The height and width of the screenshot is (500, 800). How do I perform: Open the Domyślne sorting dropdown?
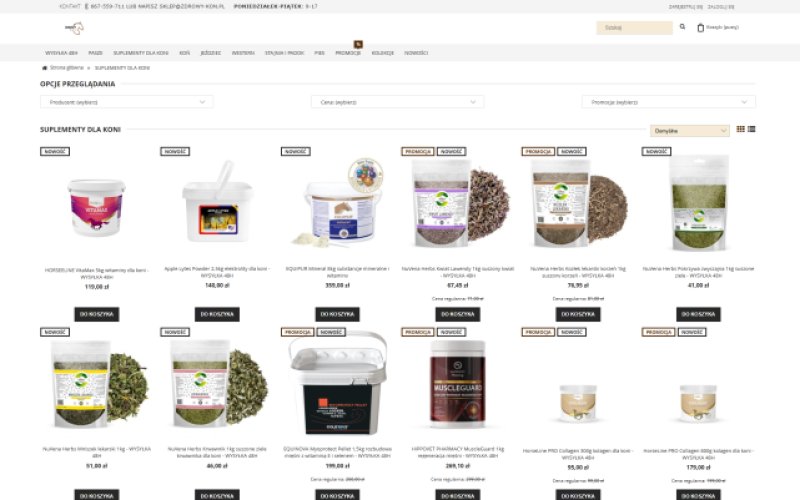click(690, 131)
